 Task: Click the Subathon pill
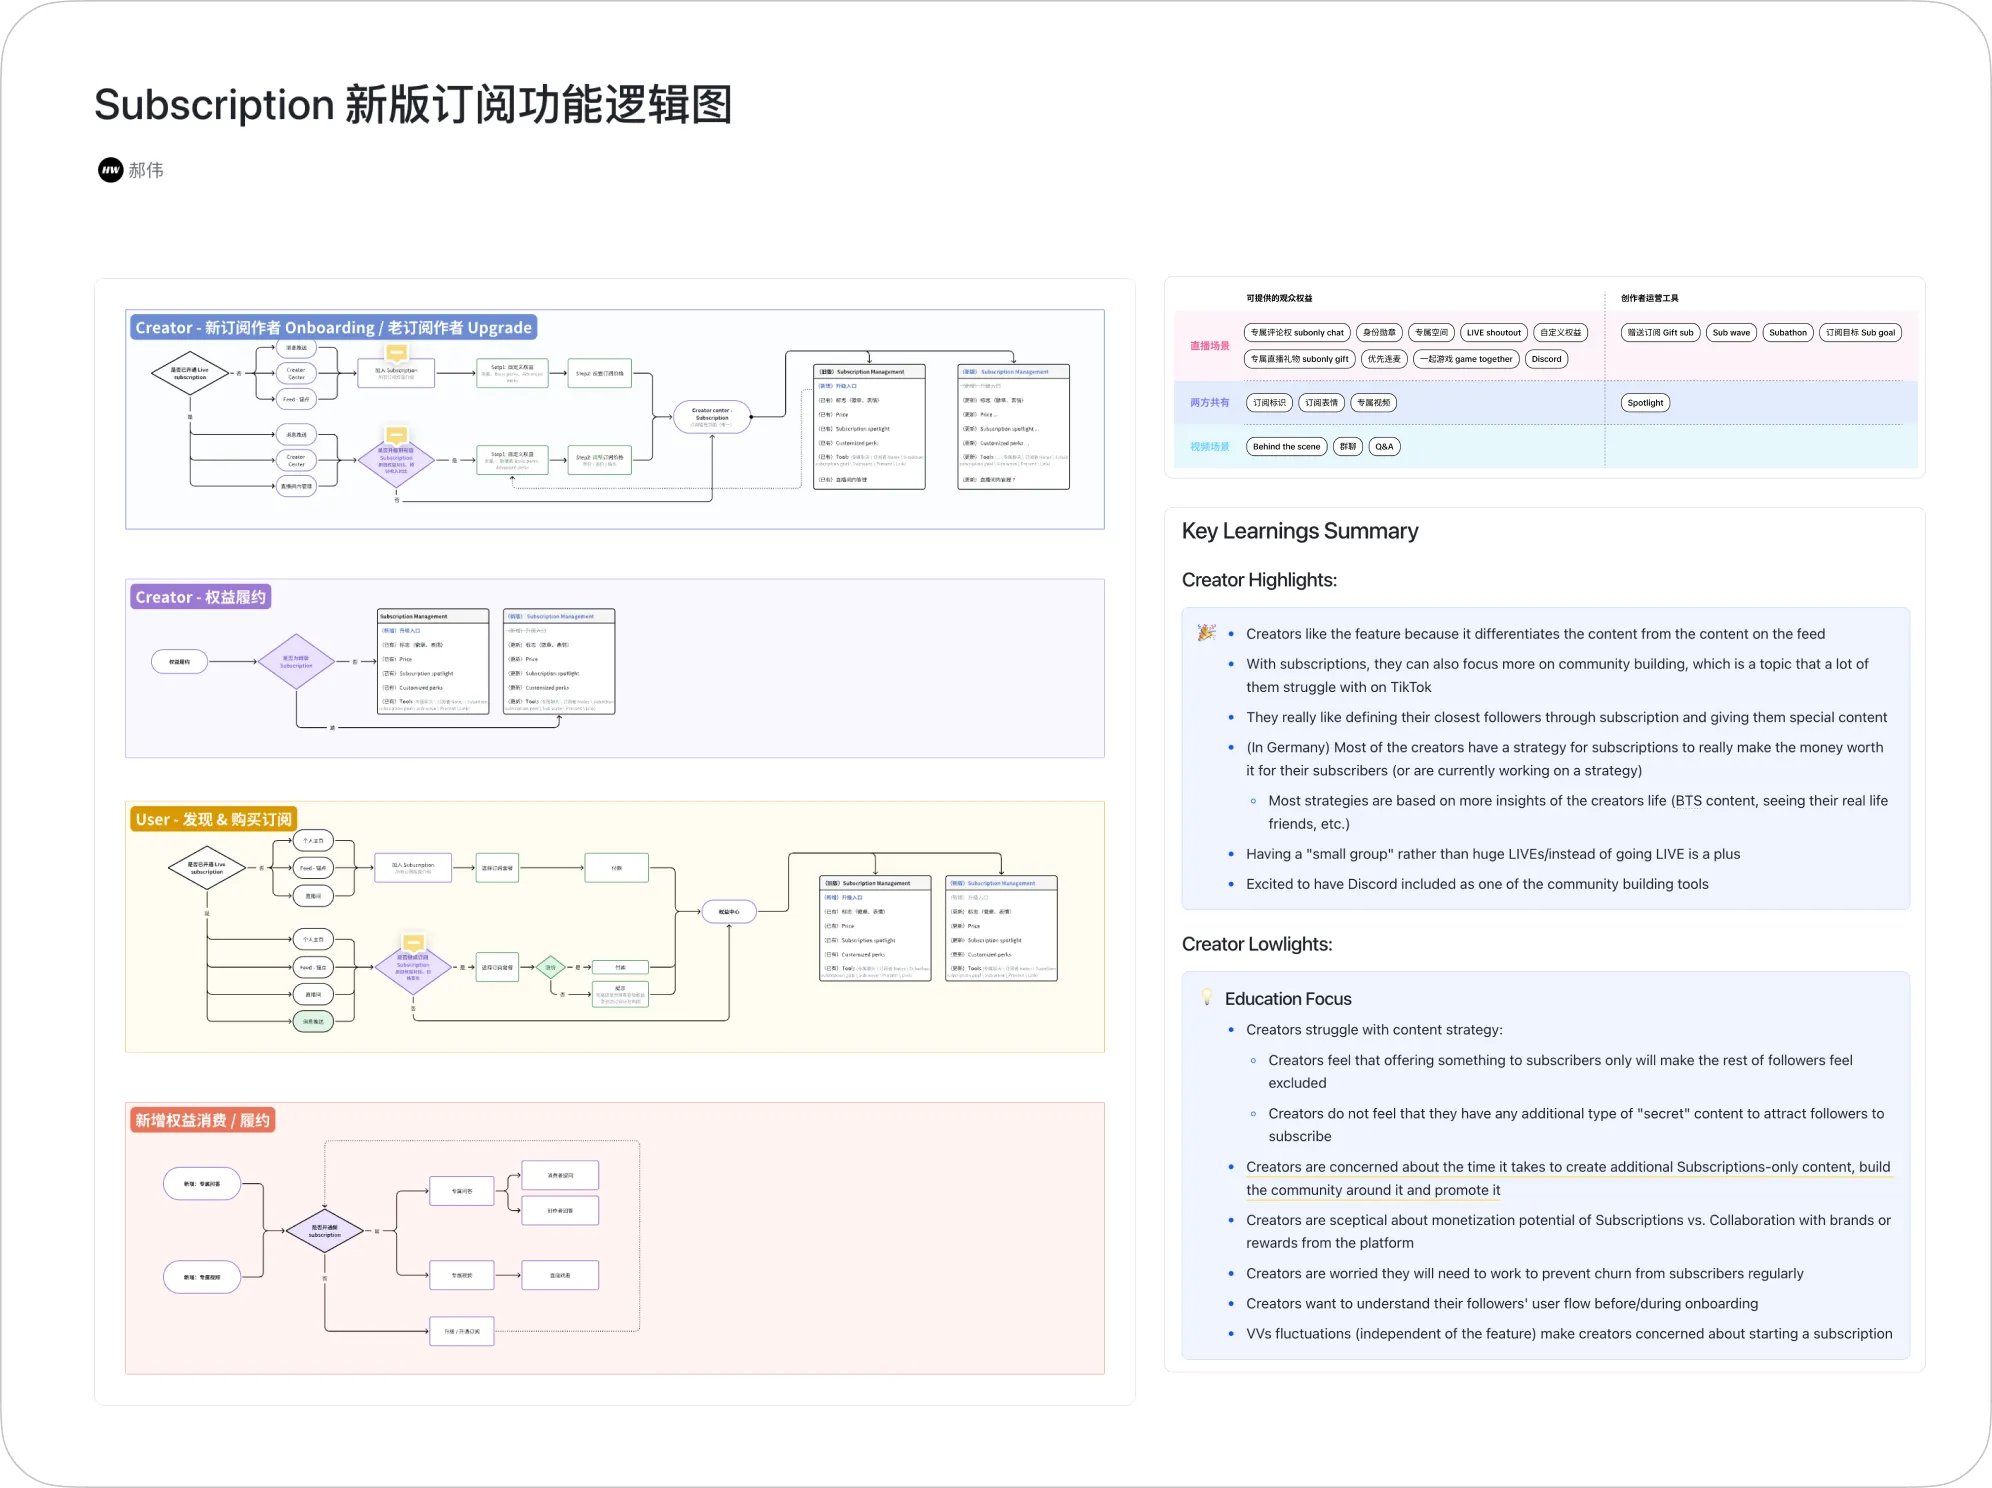1787,333
